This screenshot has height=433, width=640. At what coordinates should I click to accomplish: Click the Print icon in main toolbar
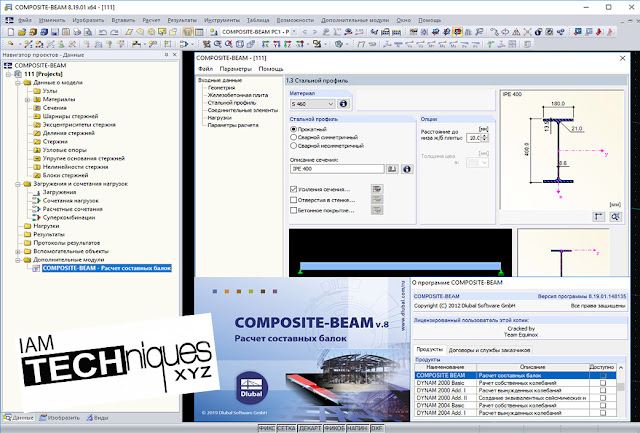77,32
